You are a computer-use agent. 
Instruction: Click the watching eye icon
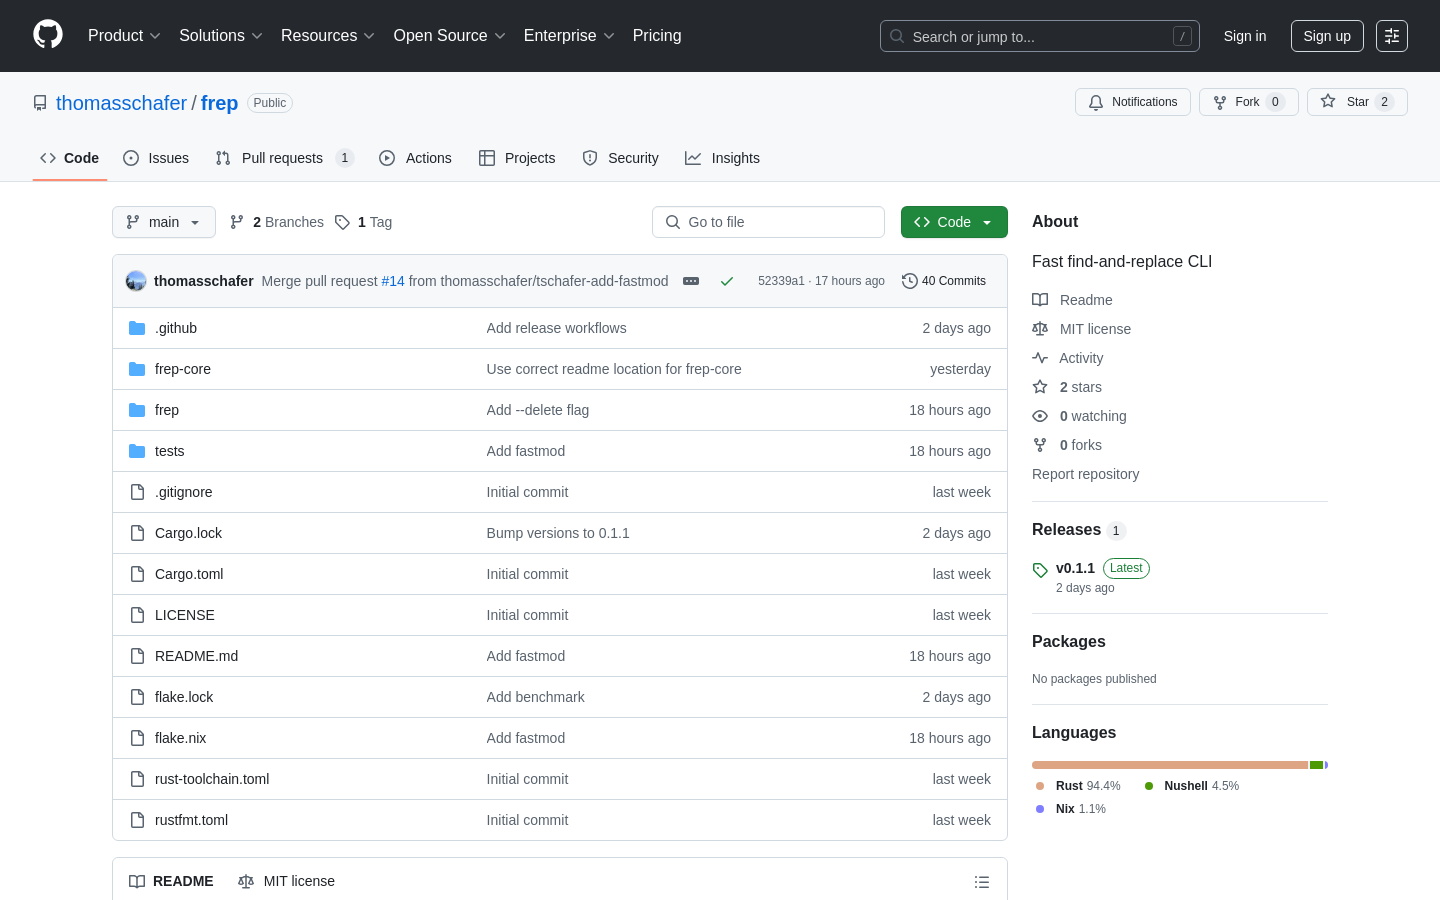coord(1040,416)
